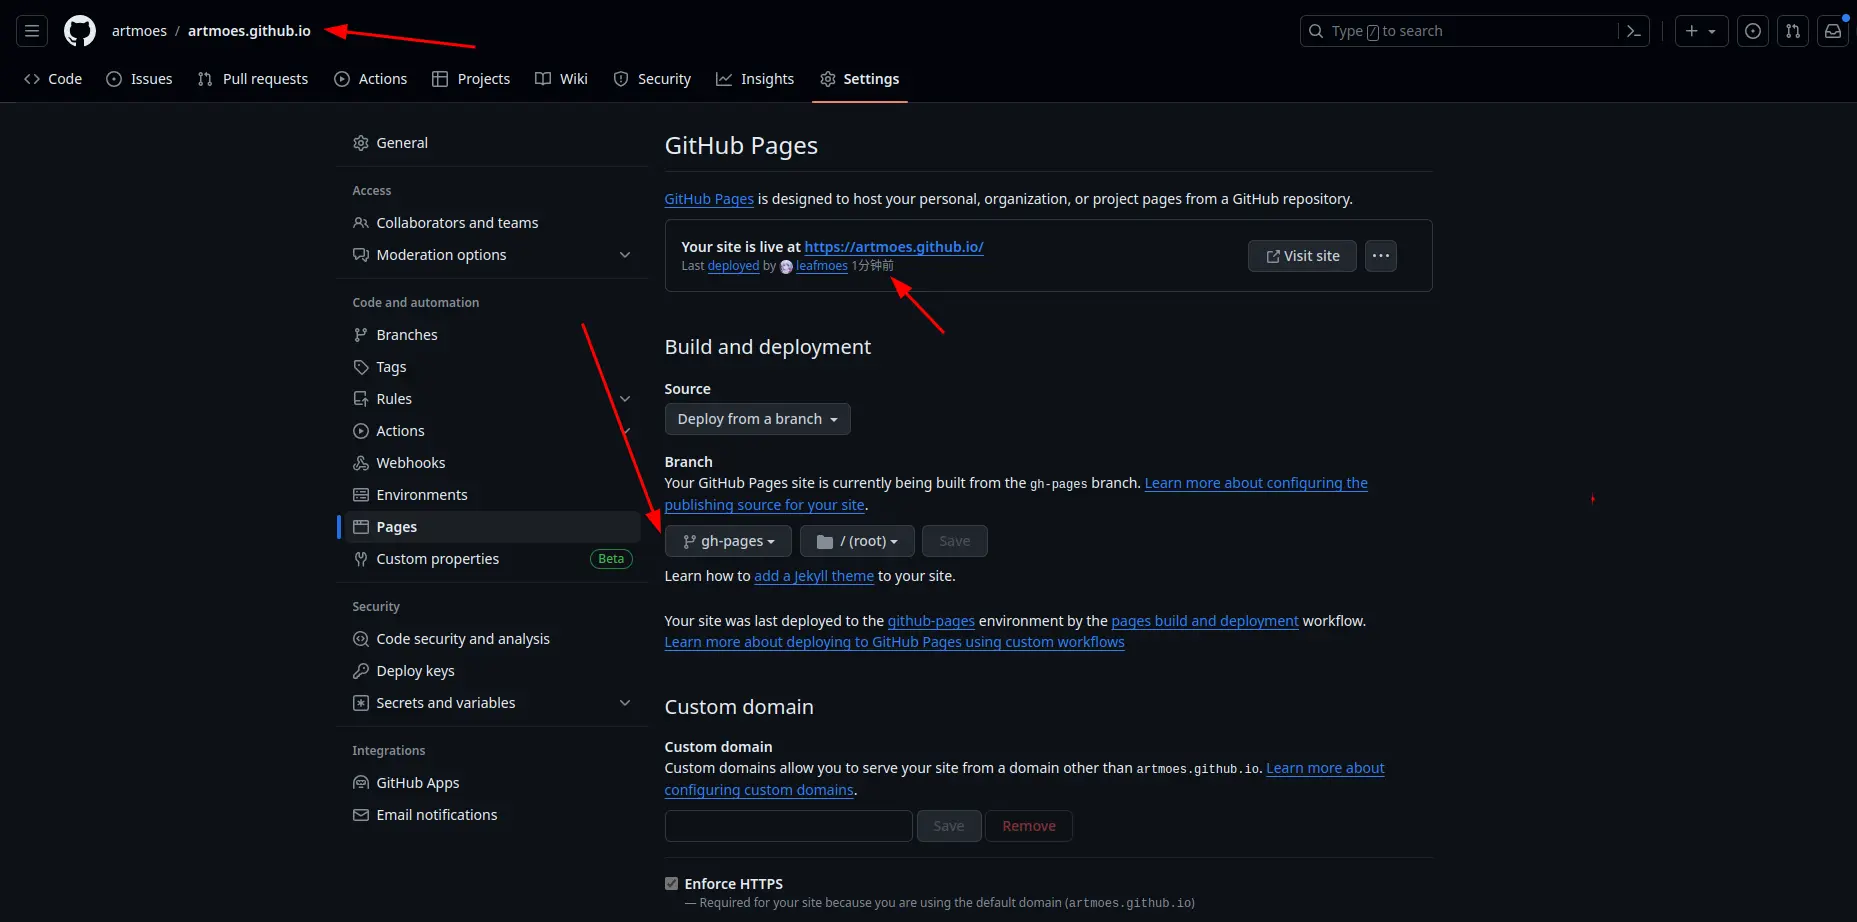Viewport: 1857px width, 922px height.
Task: Click Save for custom domain
Action: [x=949, y=826]
